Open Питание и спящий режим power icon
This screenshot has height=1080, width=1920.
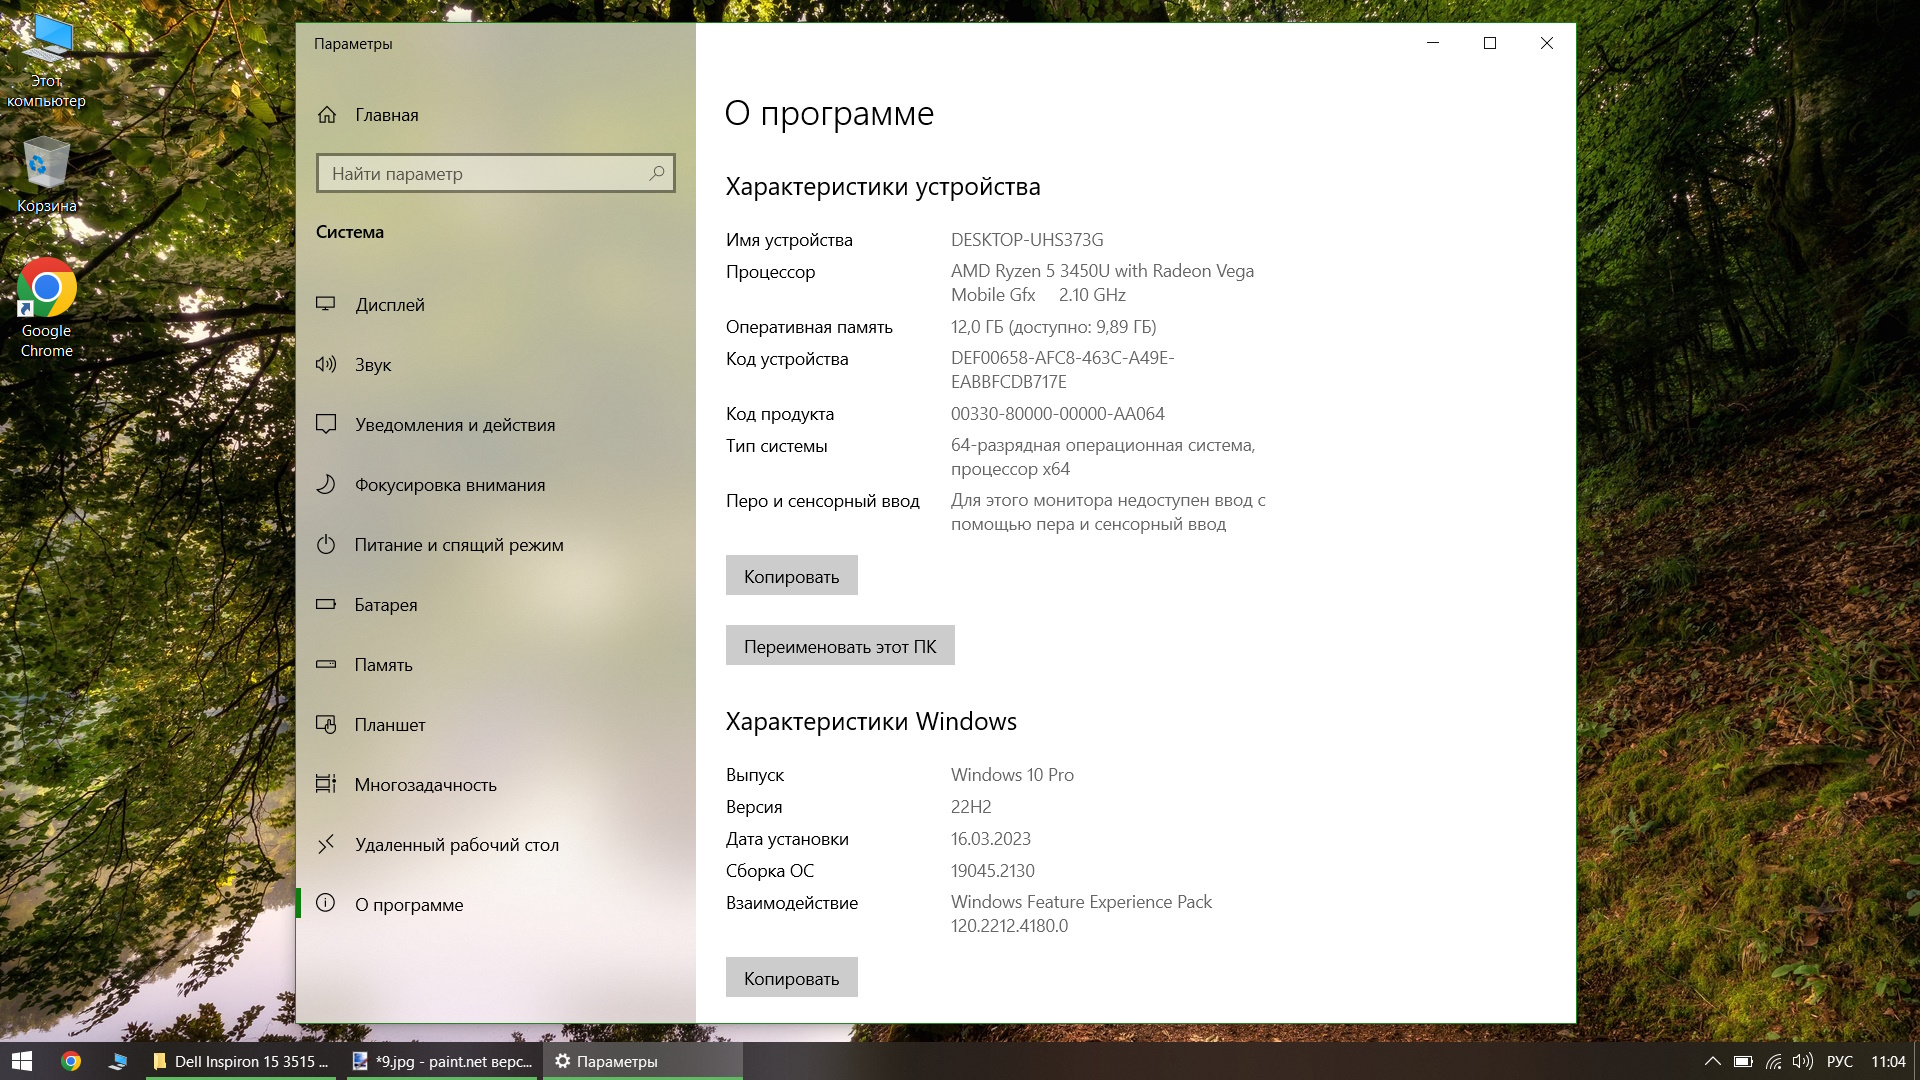tap(326, 545)
